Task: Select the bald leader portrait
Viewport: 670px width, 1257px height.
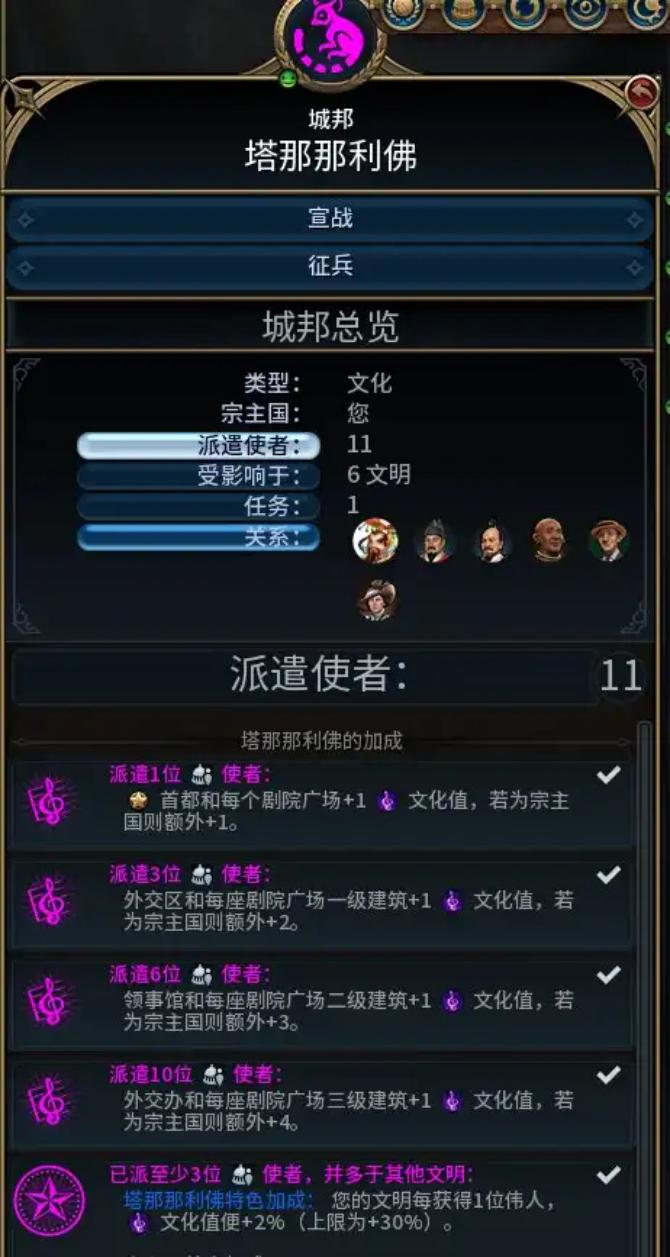Action: 548,540
